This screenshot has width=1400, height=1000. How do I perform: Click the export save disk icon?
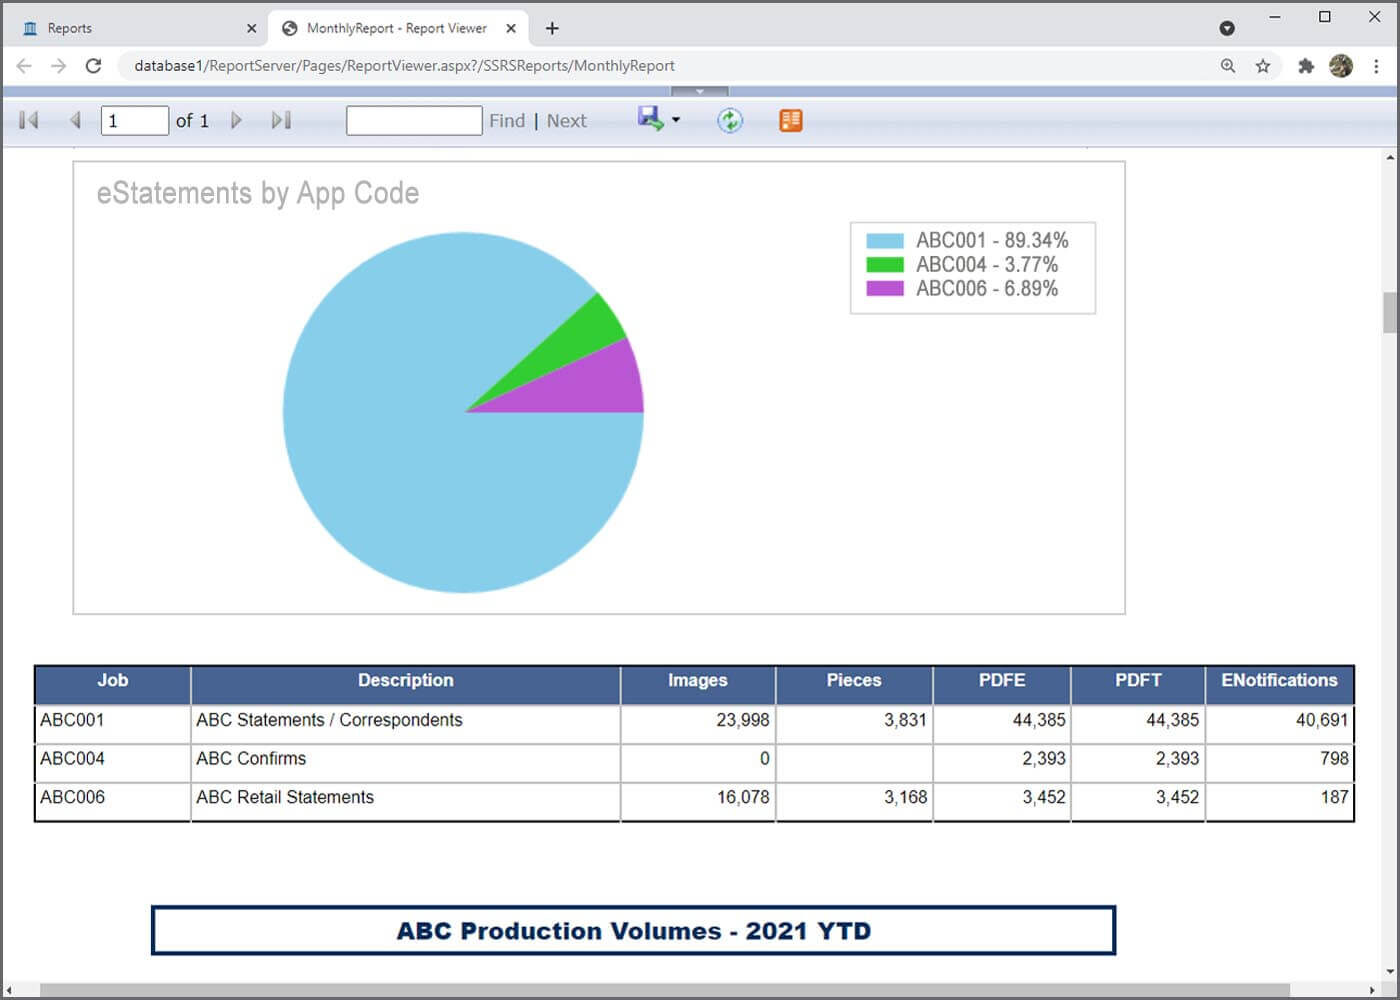coord(650,119)
